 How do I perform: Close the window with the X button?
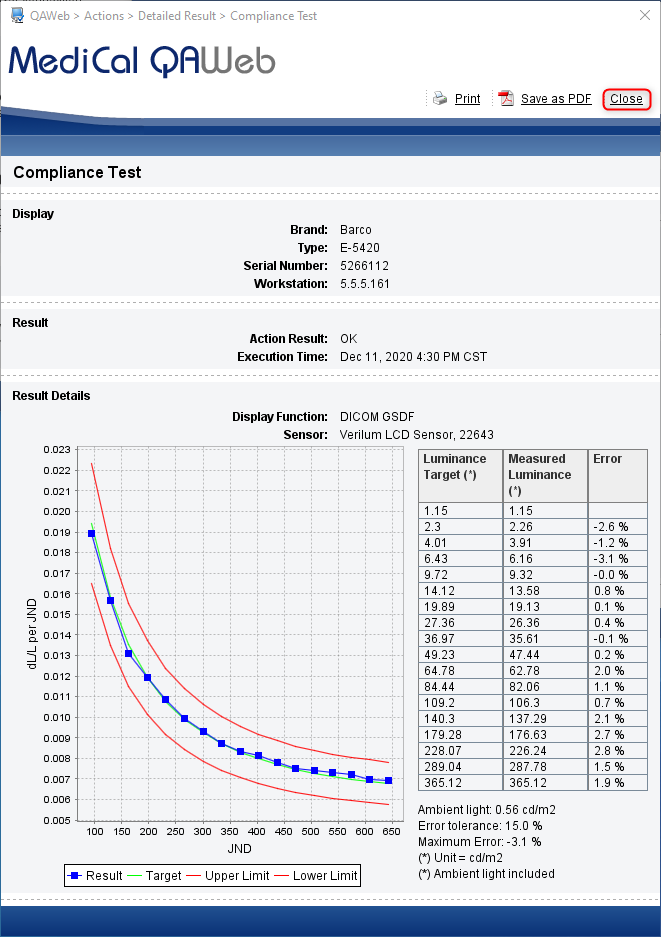point(645,16)
